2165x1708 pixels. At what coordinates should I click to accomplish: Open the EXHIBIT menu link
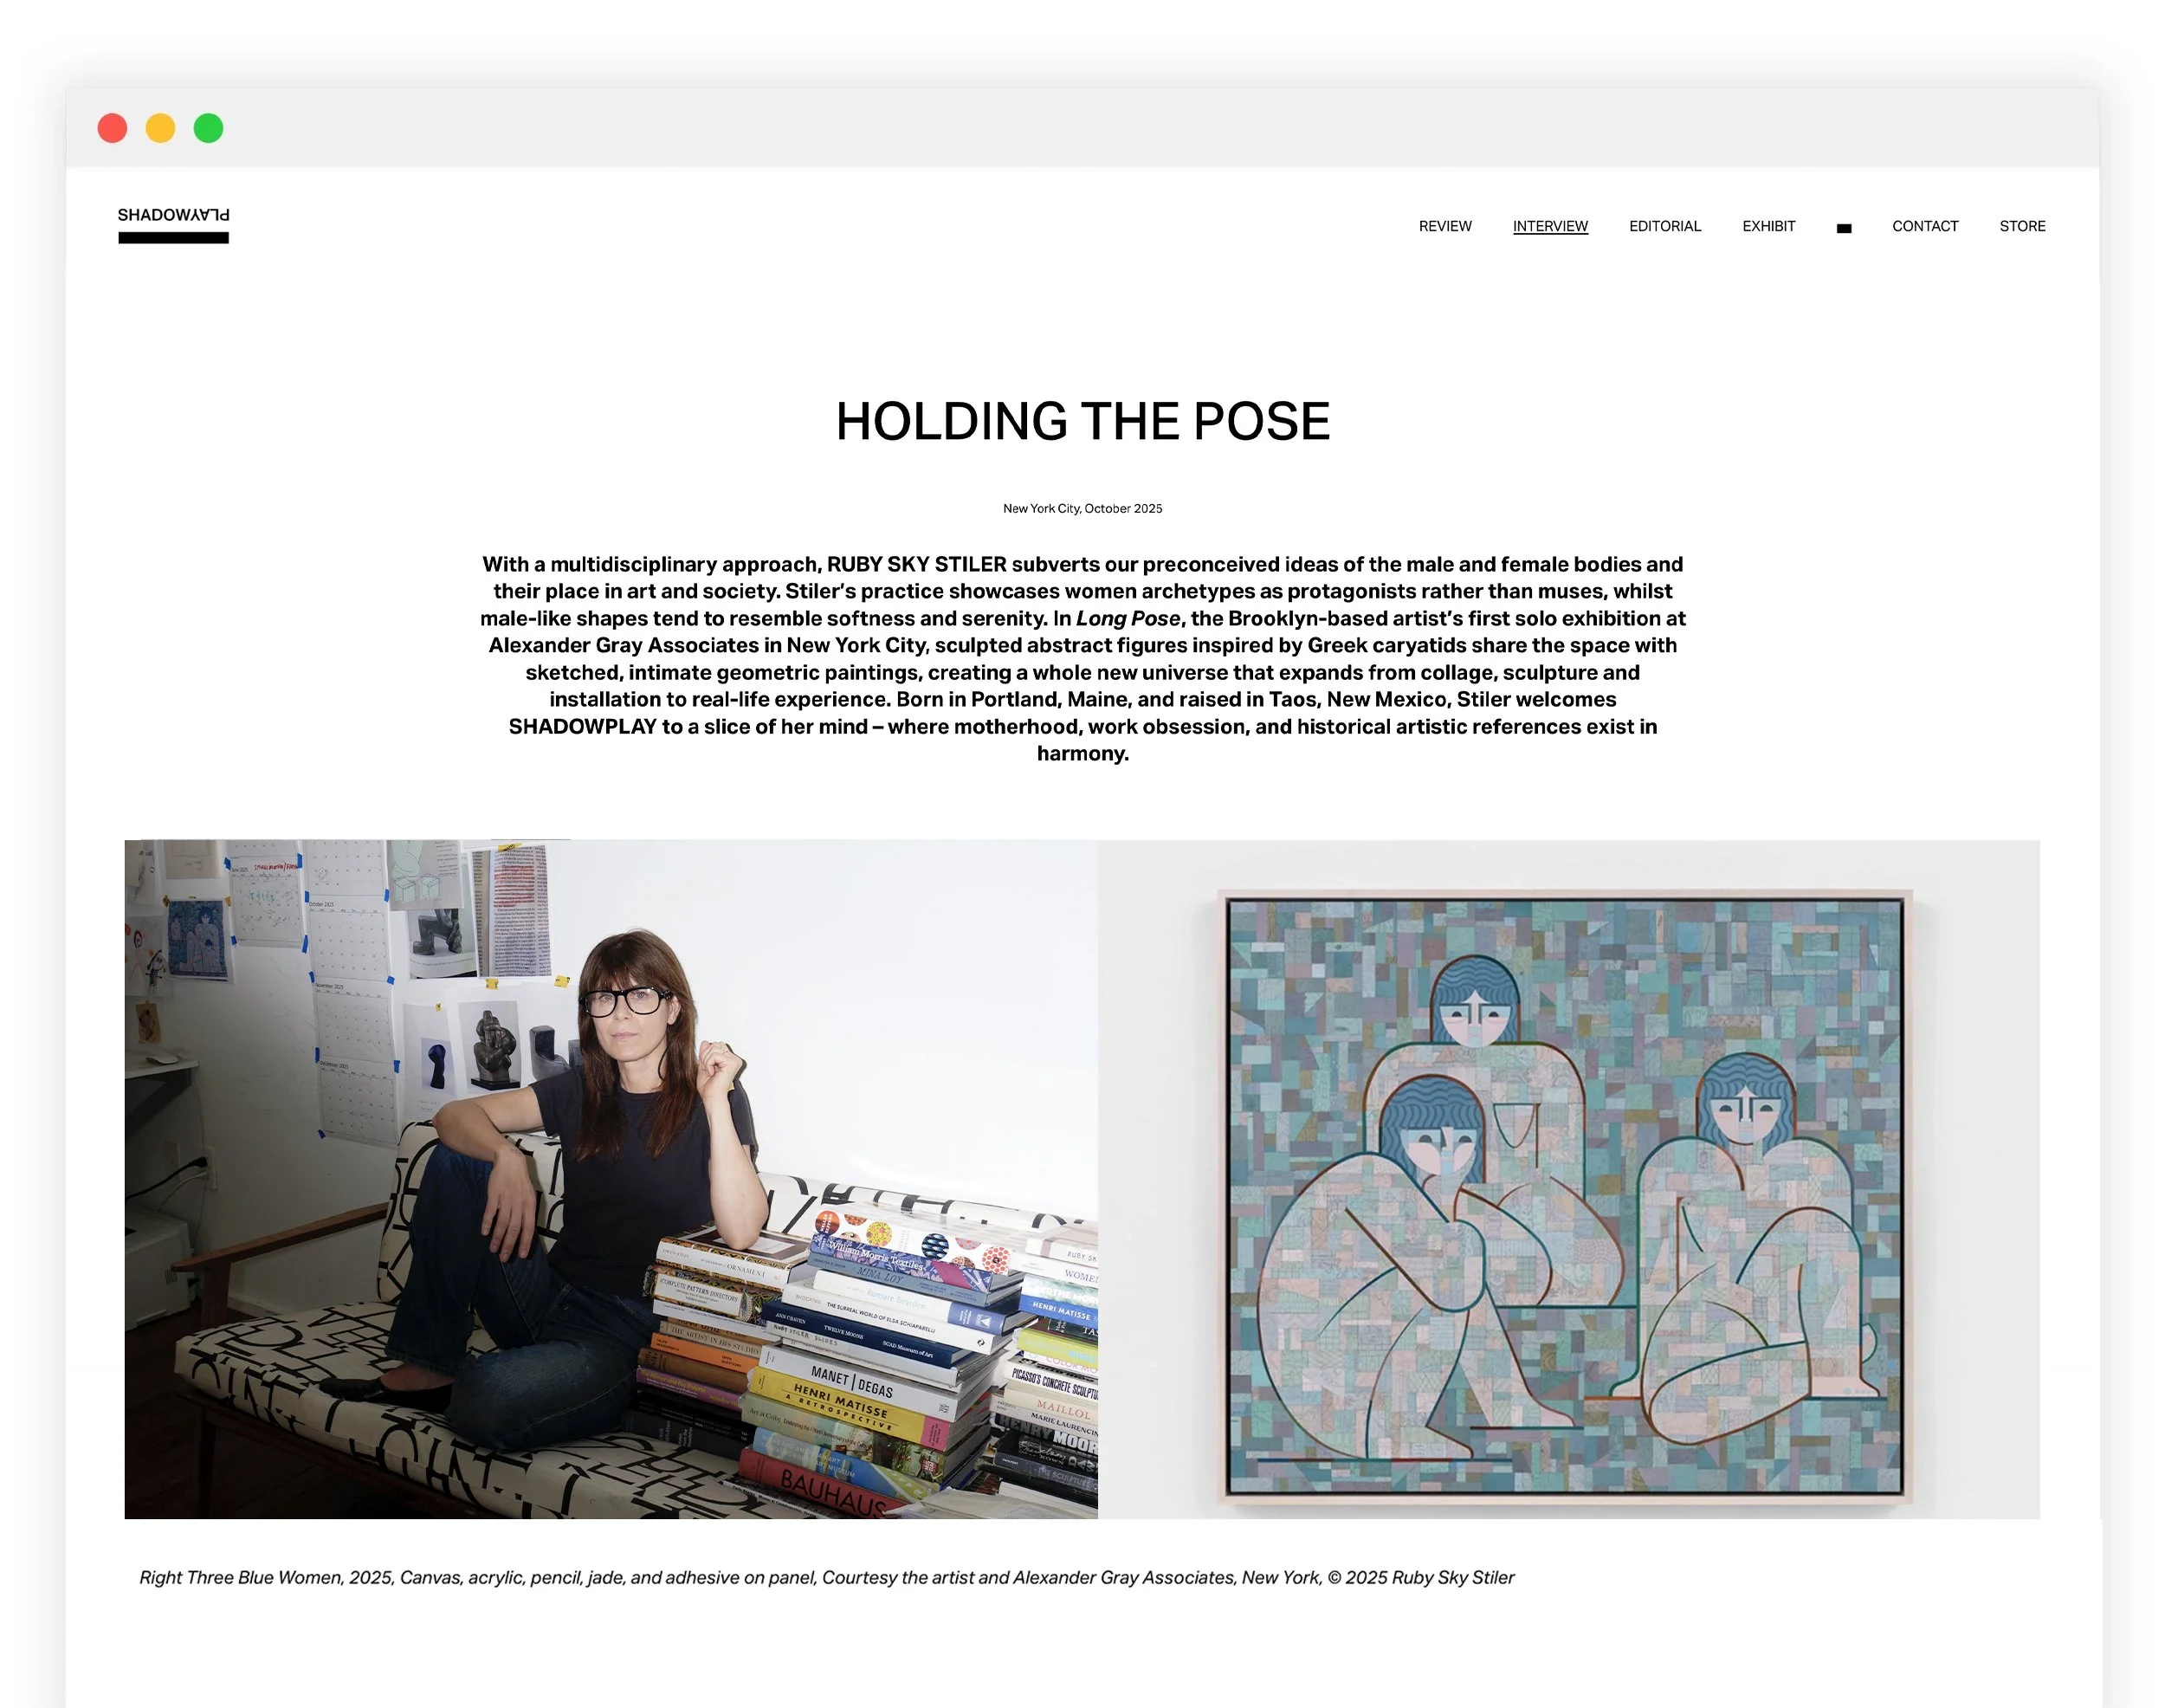click(1768, 226)
